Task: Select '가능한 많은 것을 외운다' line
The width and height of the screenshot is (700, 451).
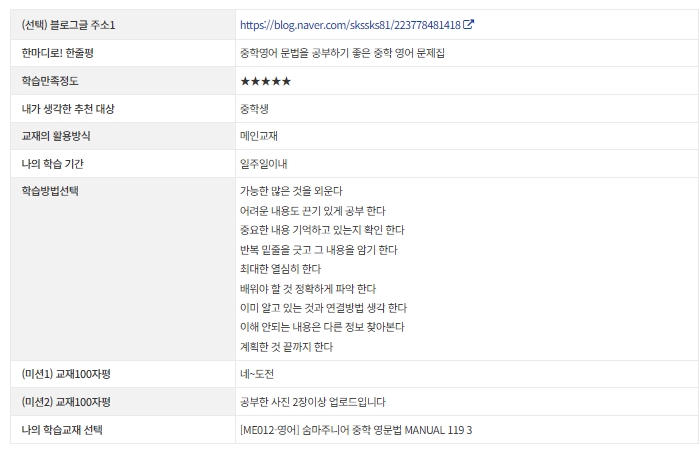Action: pos(291,191)
